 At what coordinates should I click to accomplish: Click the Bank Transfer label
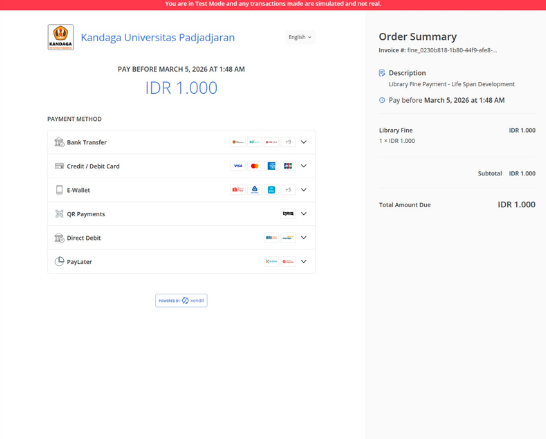[87, 142]
